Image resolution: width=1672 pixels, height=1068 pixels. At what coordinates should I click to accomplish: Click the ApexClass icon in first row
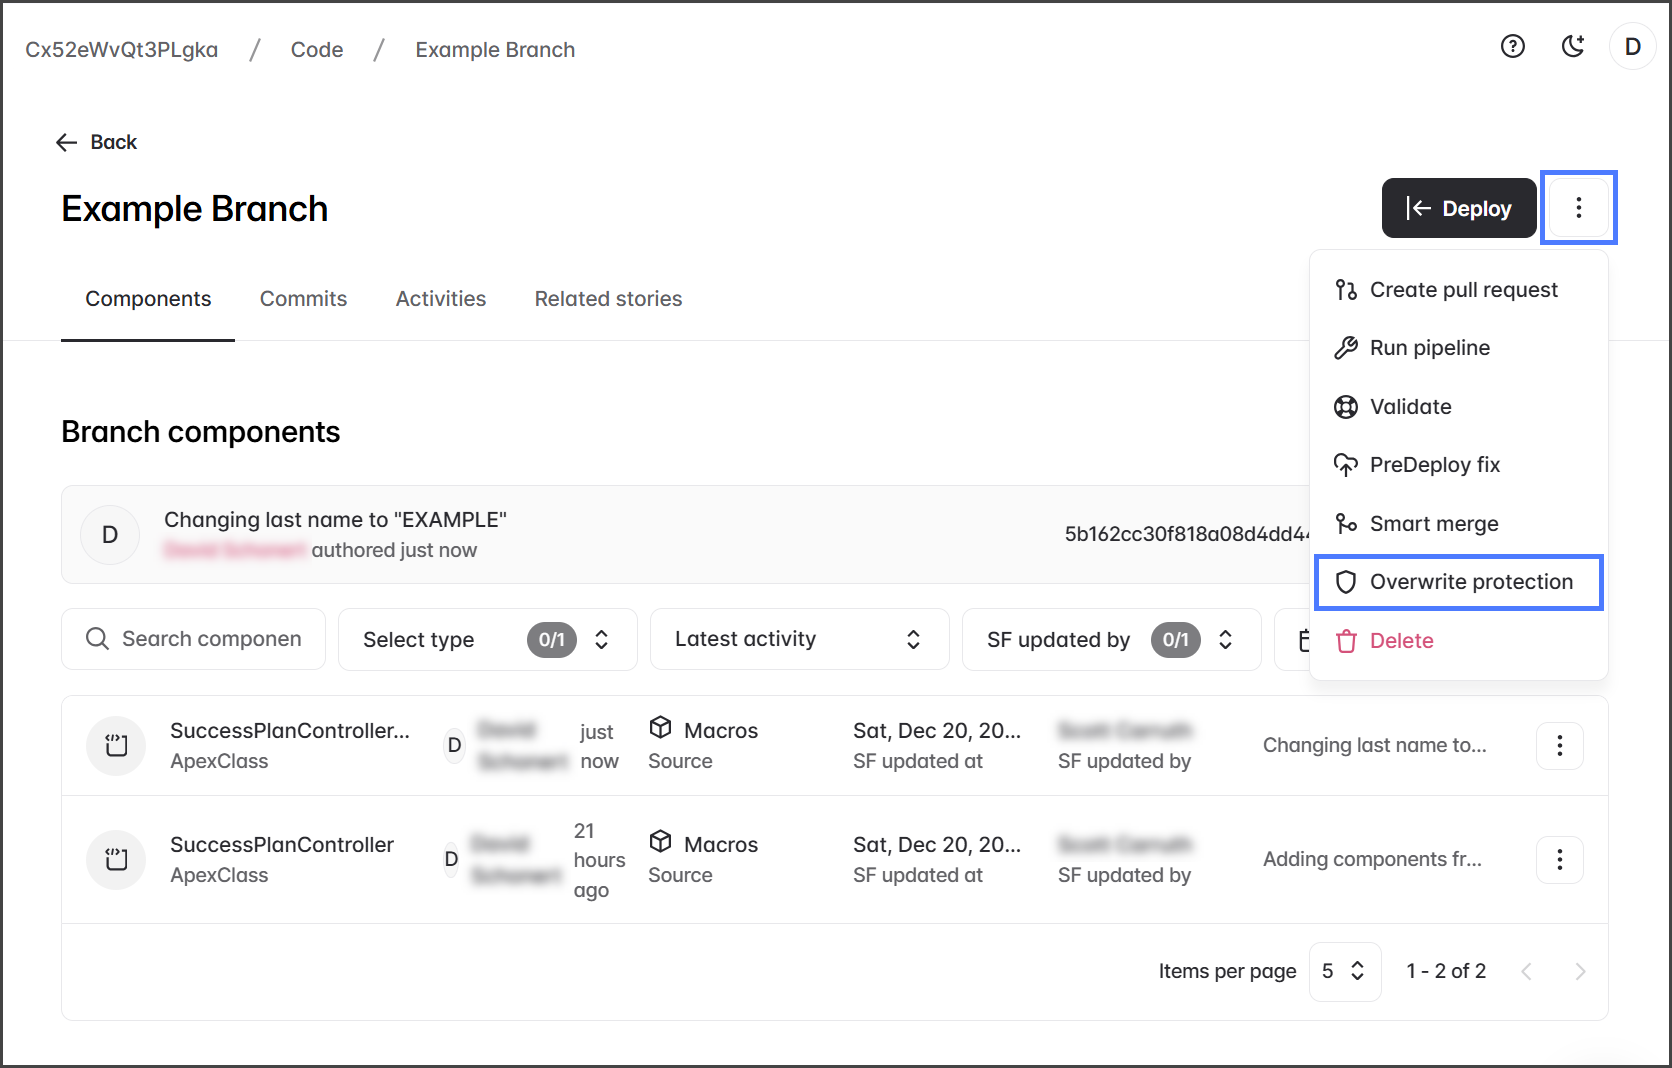pos(116,746)
